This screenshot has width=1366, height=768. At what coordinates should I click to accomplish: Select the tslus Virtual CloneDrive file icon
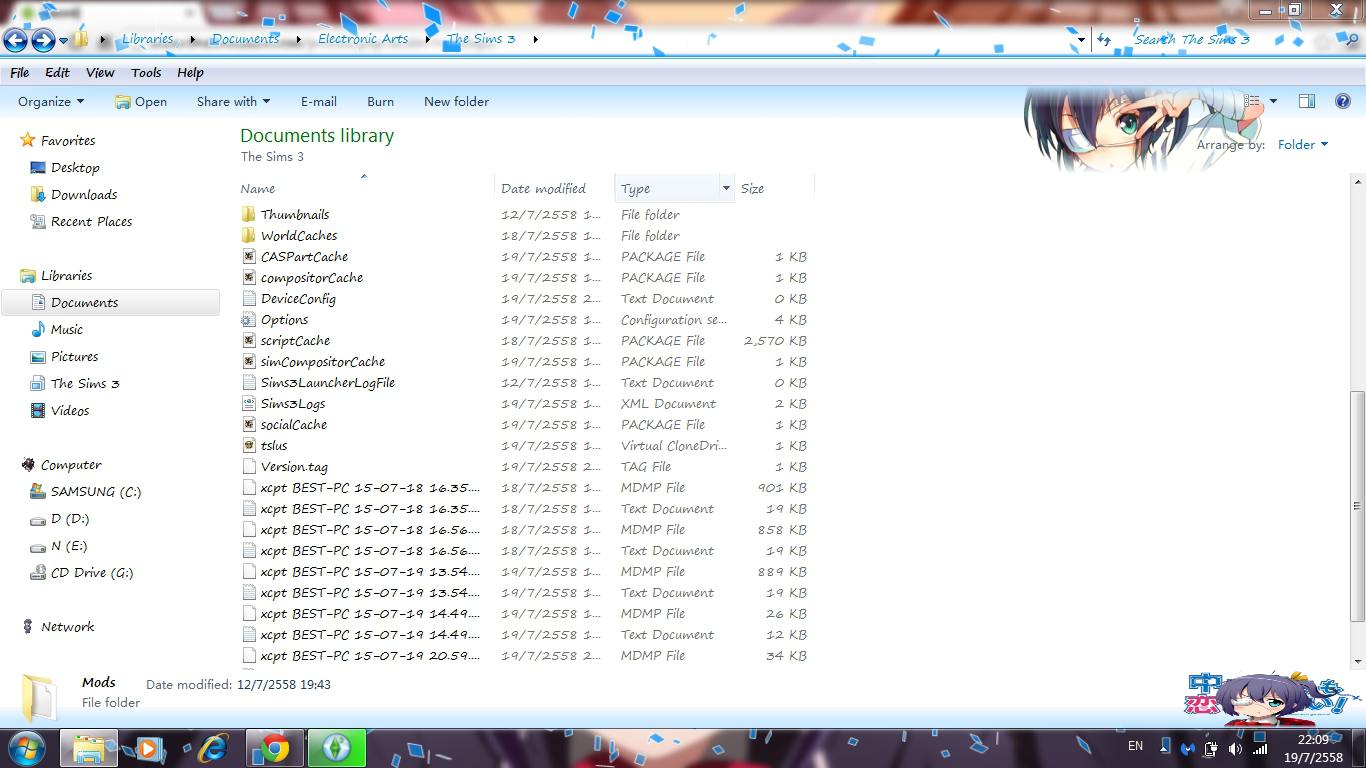(249, 446)
